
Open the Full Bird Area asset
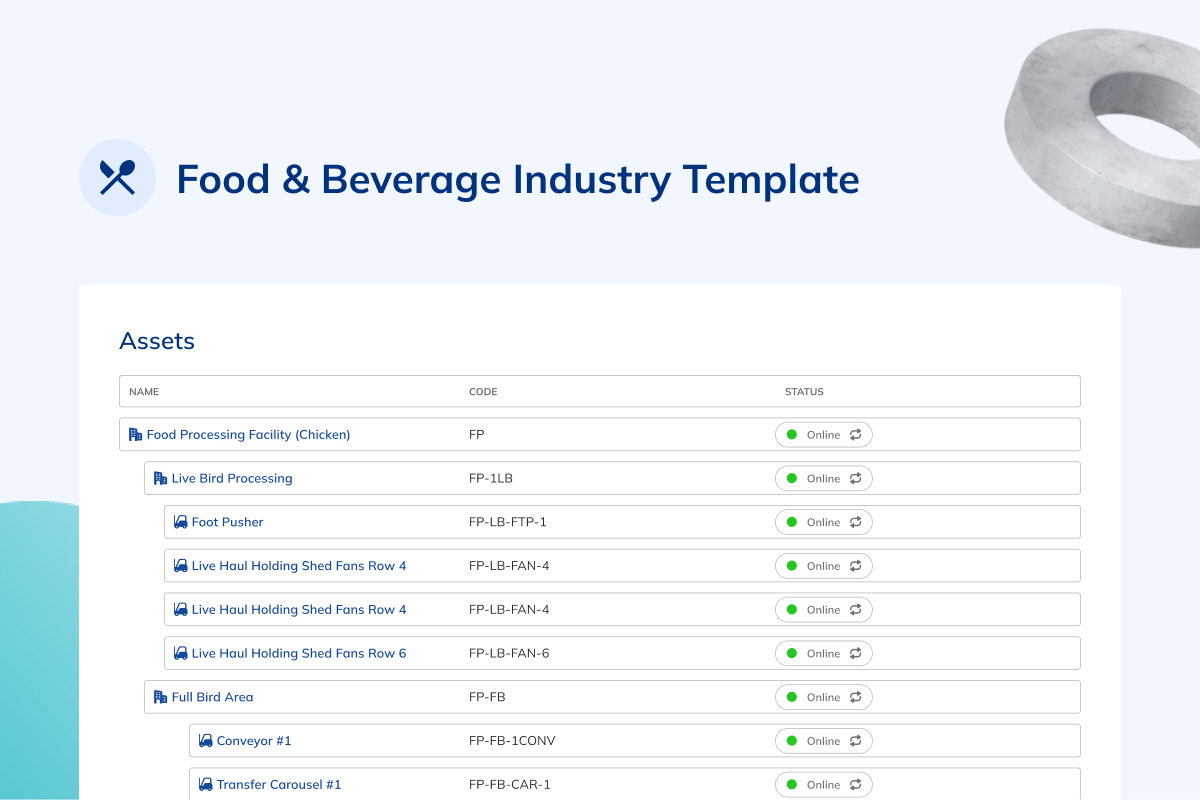coord(212,697)
